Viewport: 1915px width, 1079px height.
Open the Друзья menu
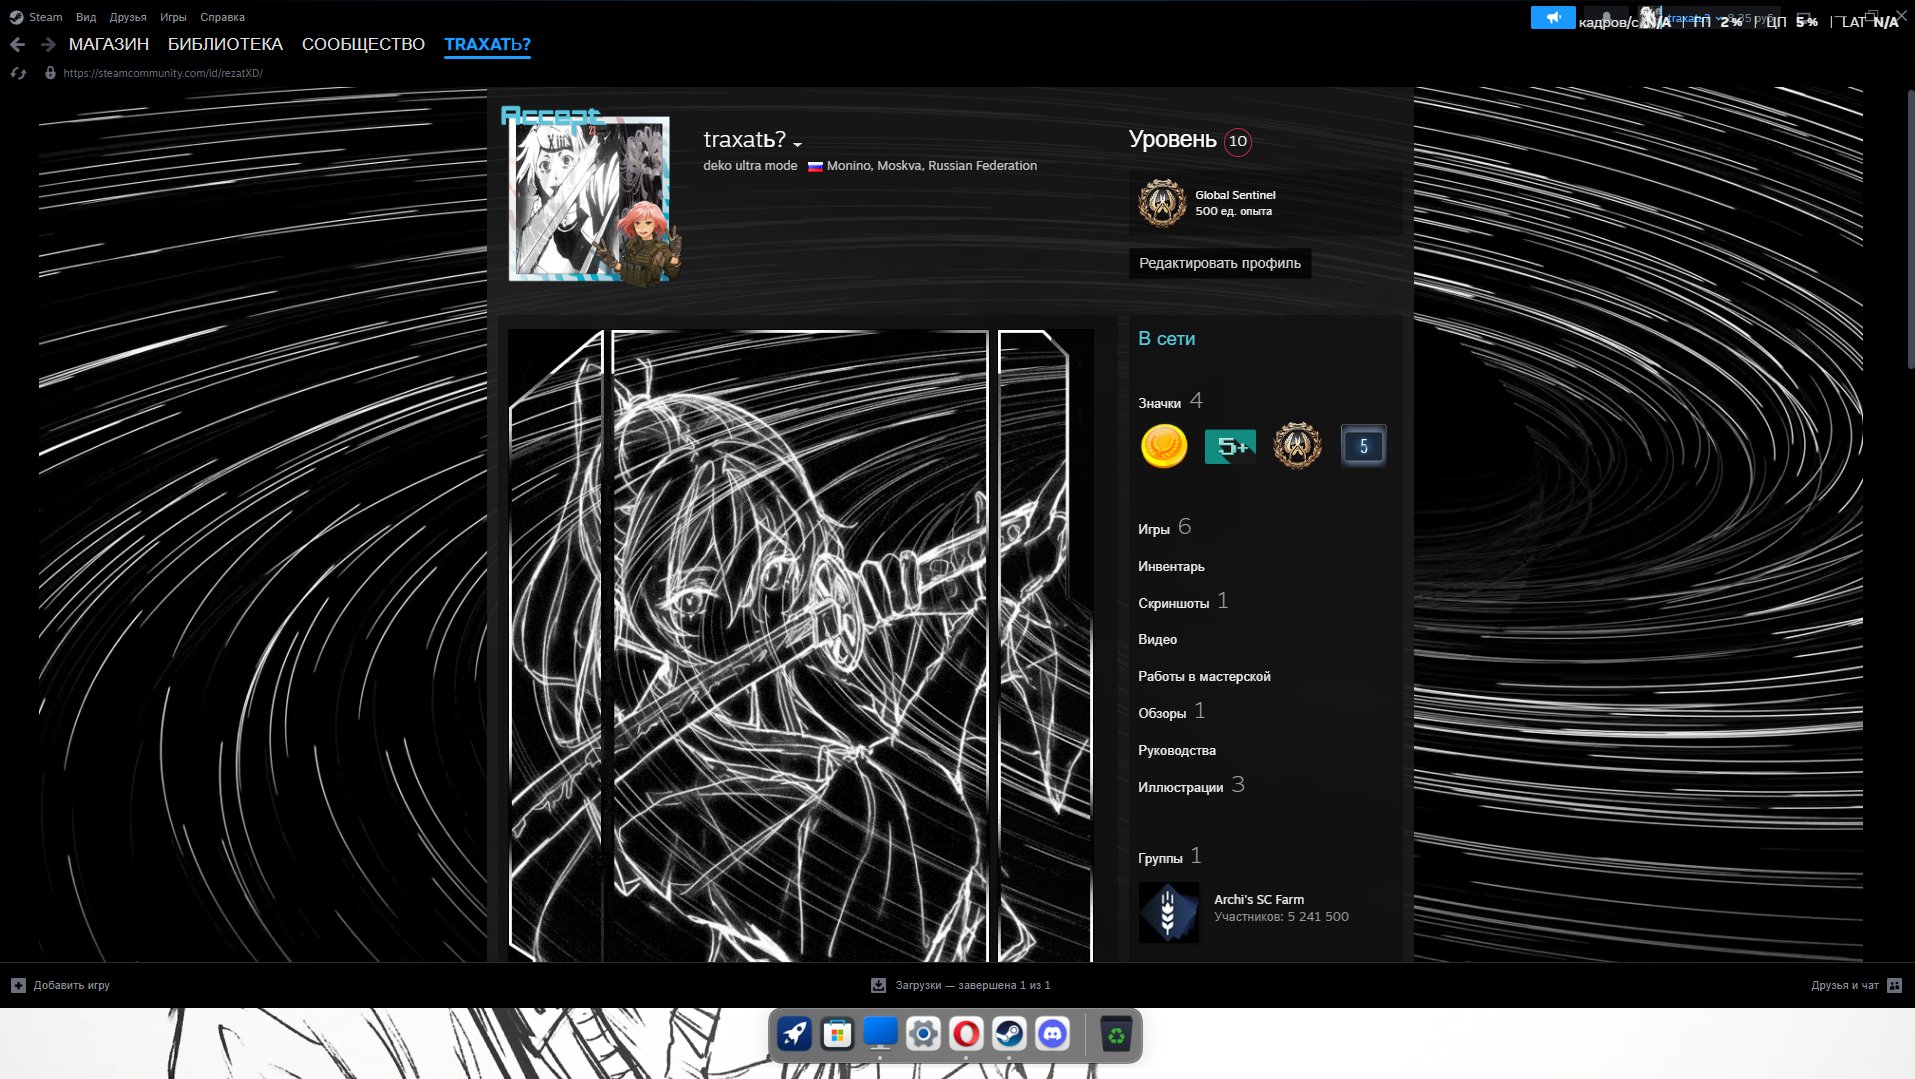click(x=128, y=17)
